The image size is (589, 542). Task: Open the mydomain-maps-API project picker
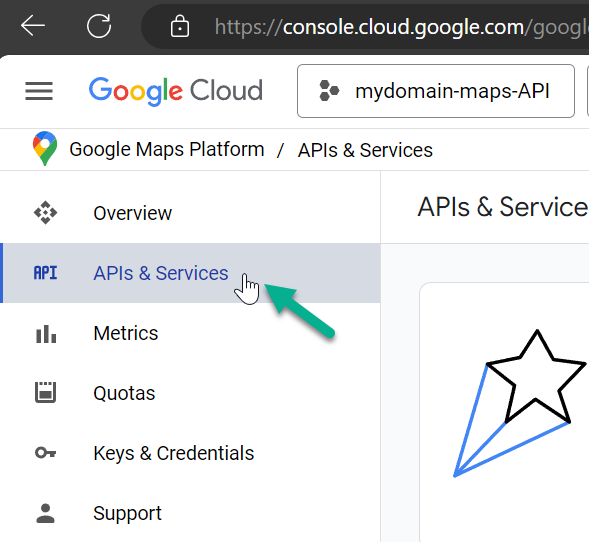436,91
